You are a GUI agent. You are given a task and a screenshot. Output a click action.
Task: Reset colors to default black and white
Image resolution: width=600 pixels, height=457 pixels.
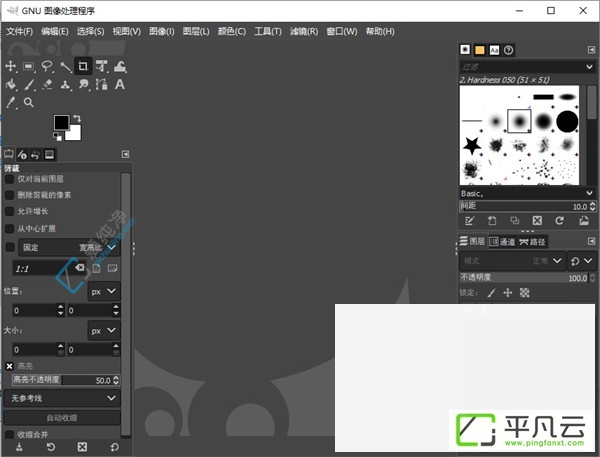[57, 137]
